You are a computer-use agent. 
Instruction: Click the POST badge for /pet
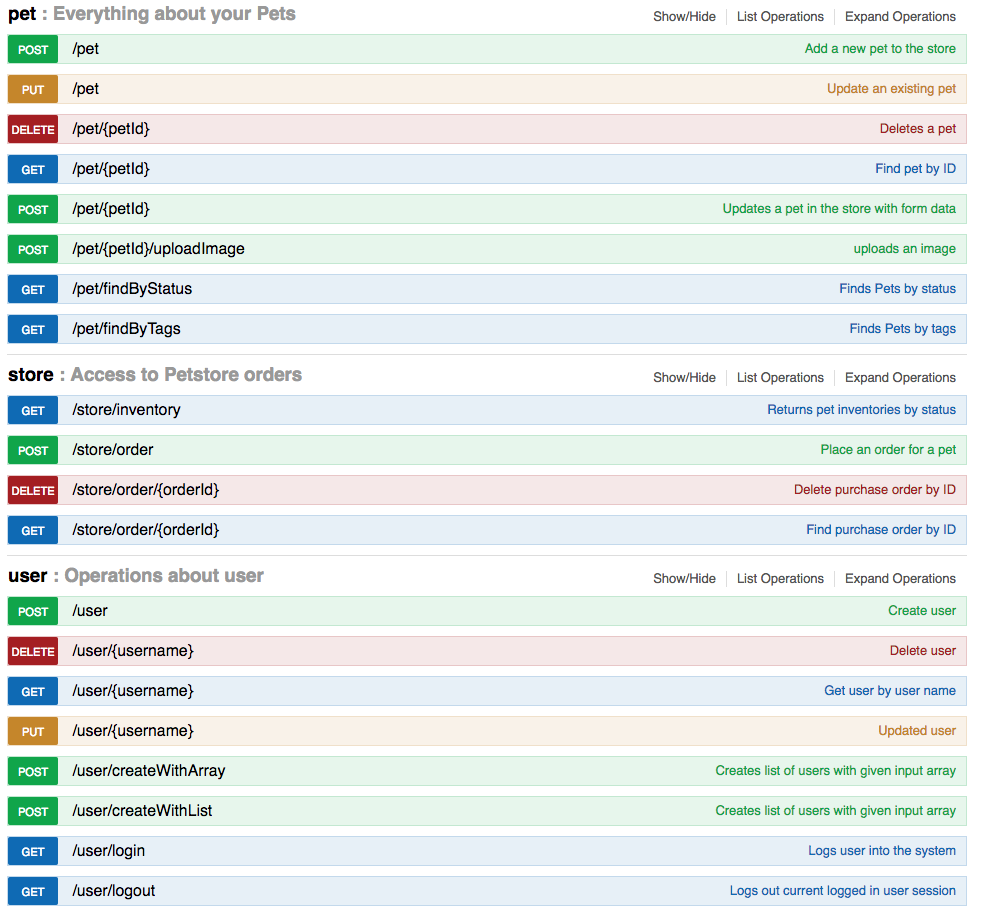point(33,49)
